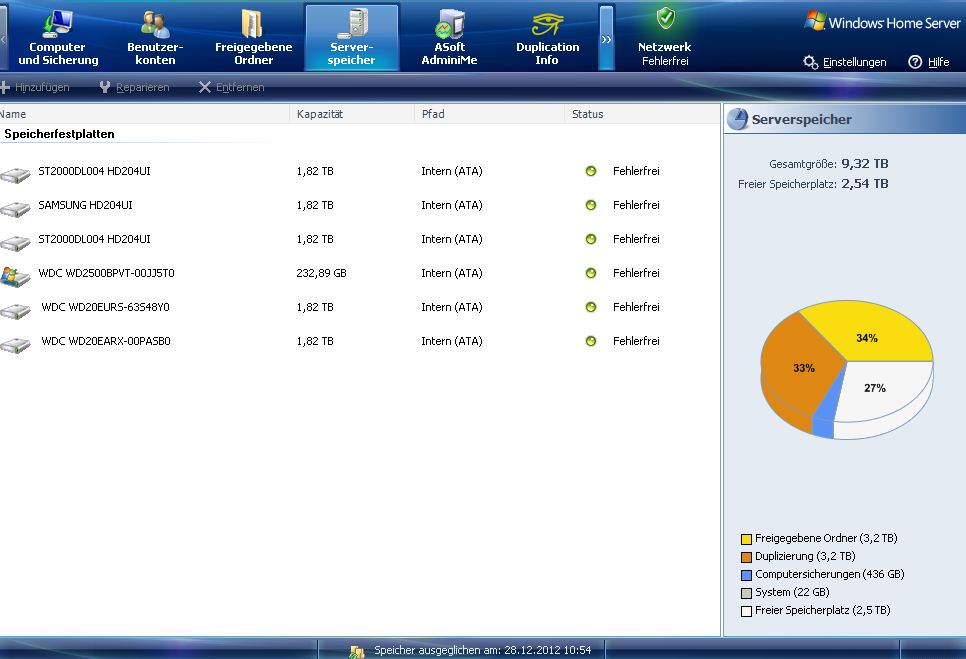Select the SAMSUNG HD204UI drive name
This screenshot has width=966, height=659.
tap(85, 205)
